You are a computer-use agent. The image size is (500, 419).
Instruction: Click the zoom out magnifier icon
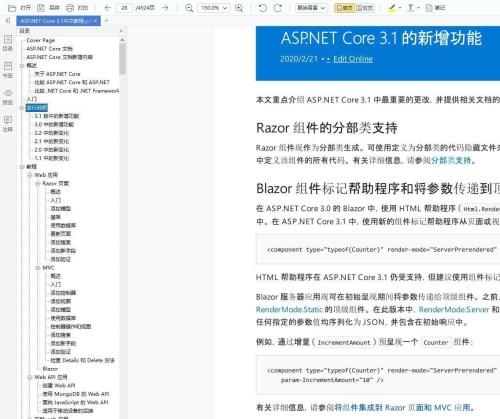pos(189,8)
